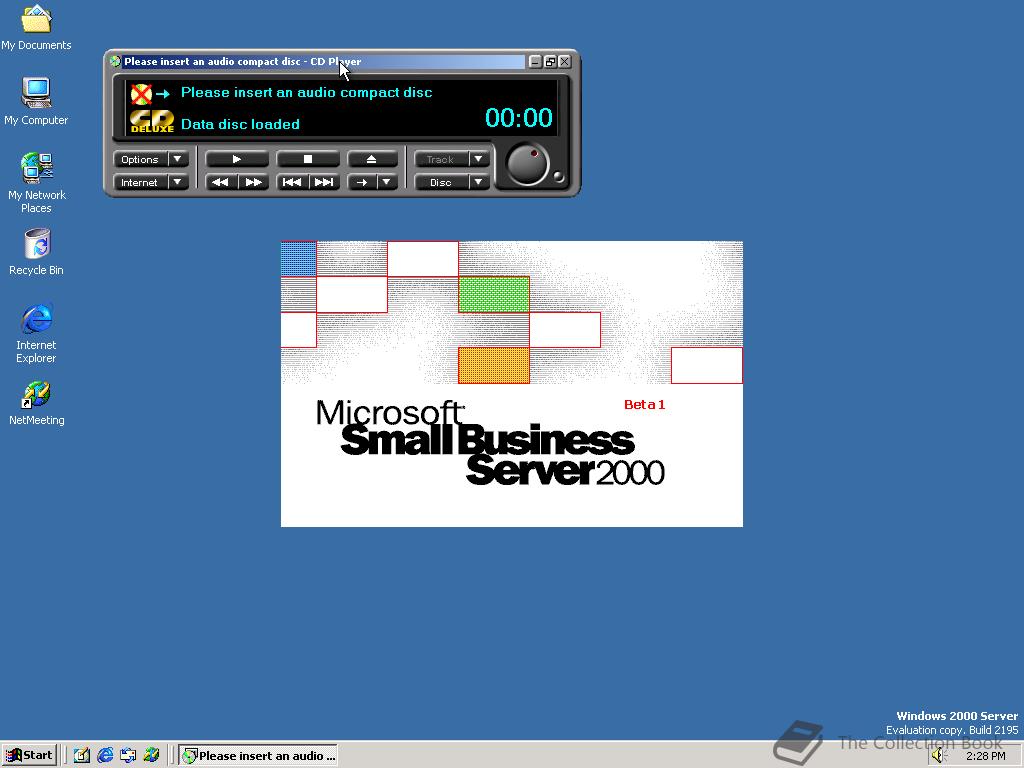Expand the Disc dropdown arrow

[x=479, y=182]
